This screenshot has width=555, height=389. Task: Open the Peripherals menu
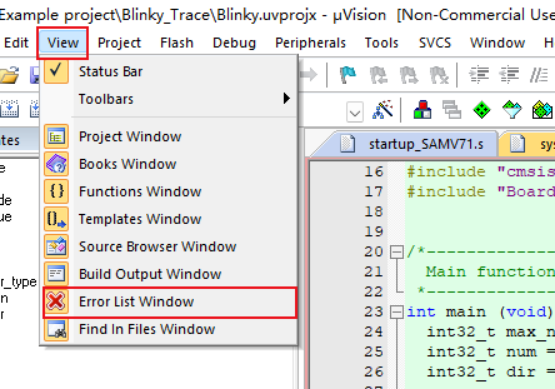pyautogui.click(x=310, y=43)
